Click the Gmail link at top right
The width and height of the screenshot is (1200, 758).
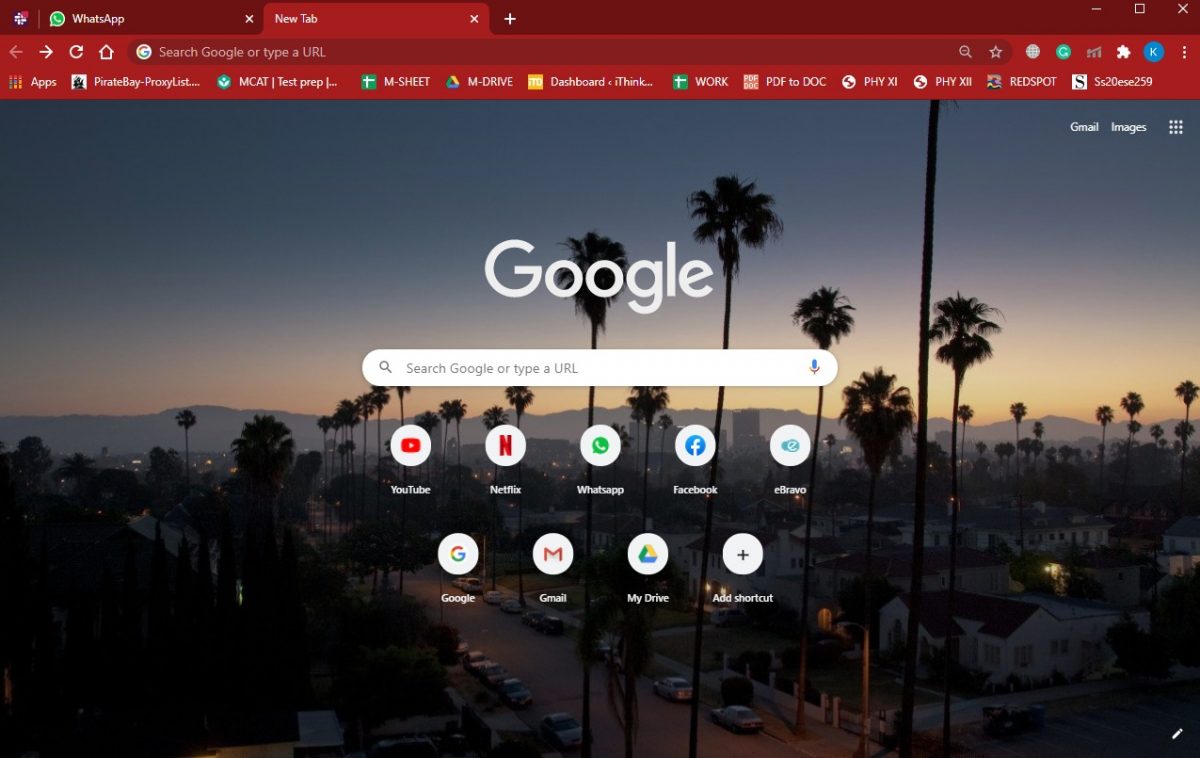(1084, 127)
